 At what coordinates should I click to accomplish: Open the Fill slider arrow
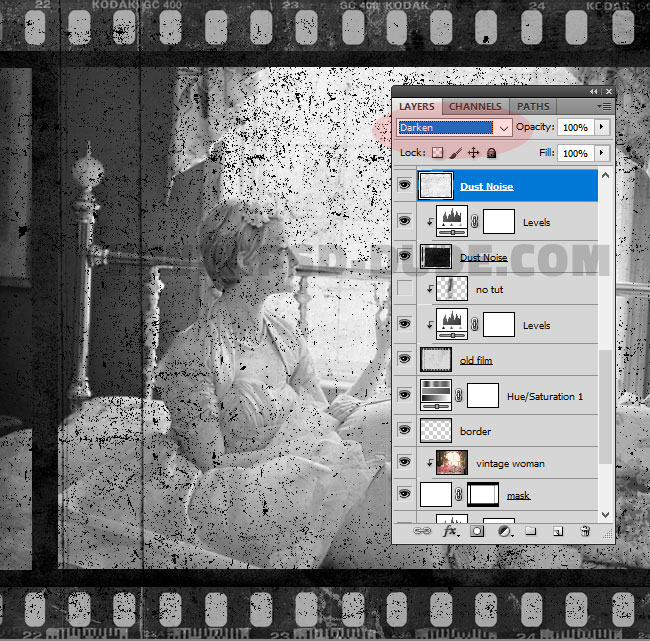point(601,153)
